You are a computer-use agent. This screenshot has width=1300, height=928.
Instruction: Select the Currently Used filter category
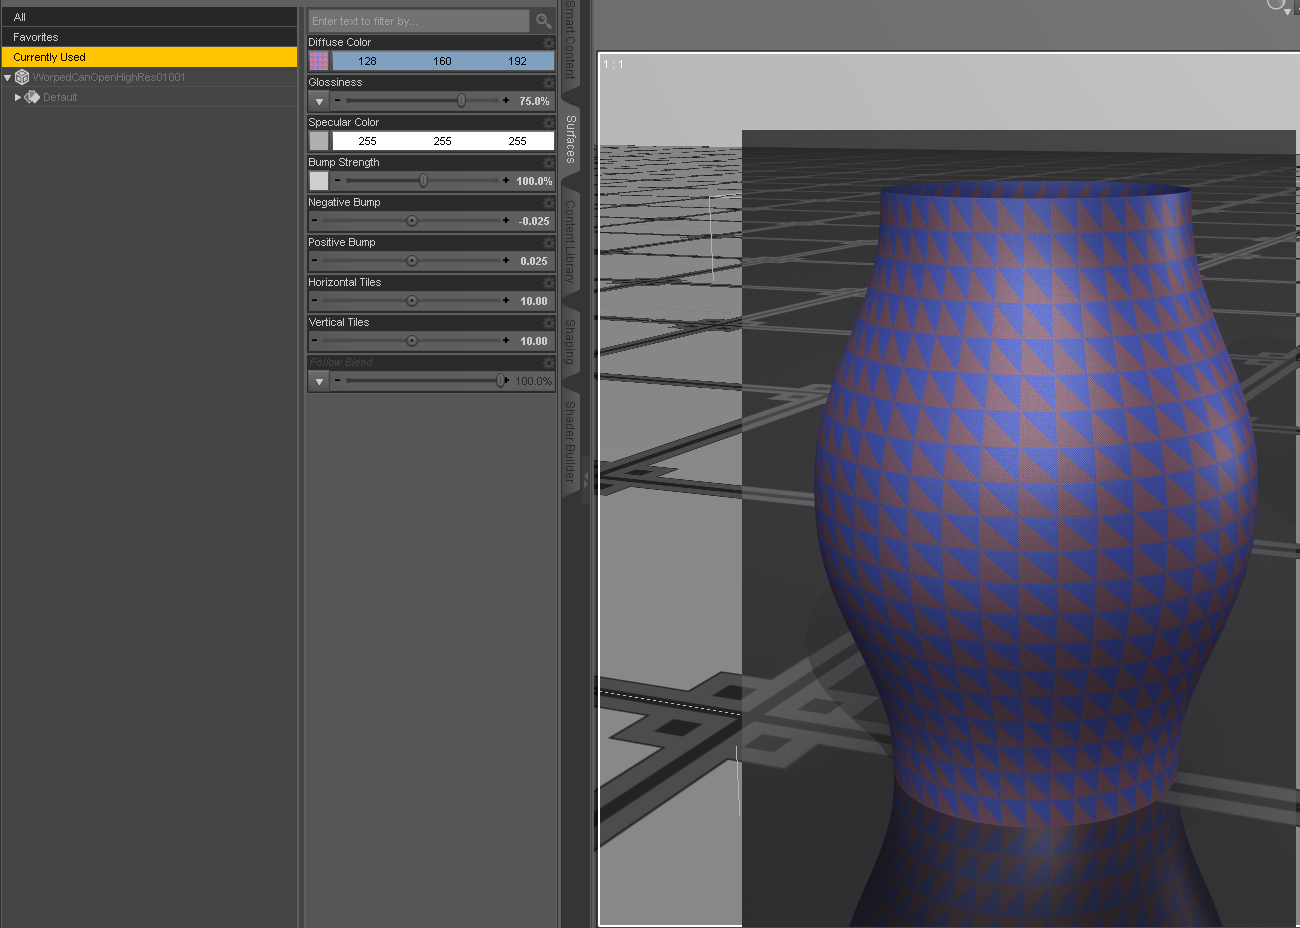point(150,57)
